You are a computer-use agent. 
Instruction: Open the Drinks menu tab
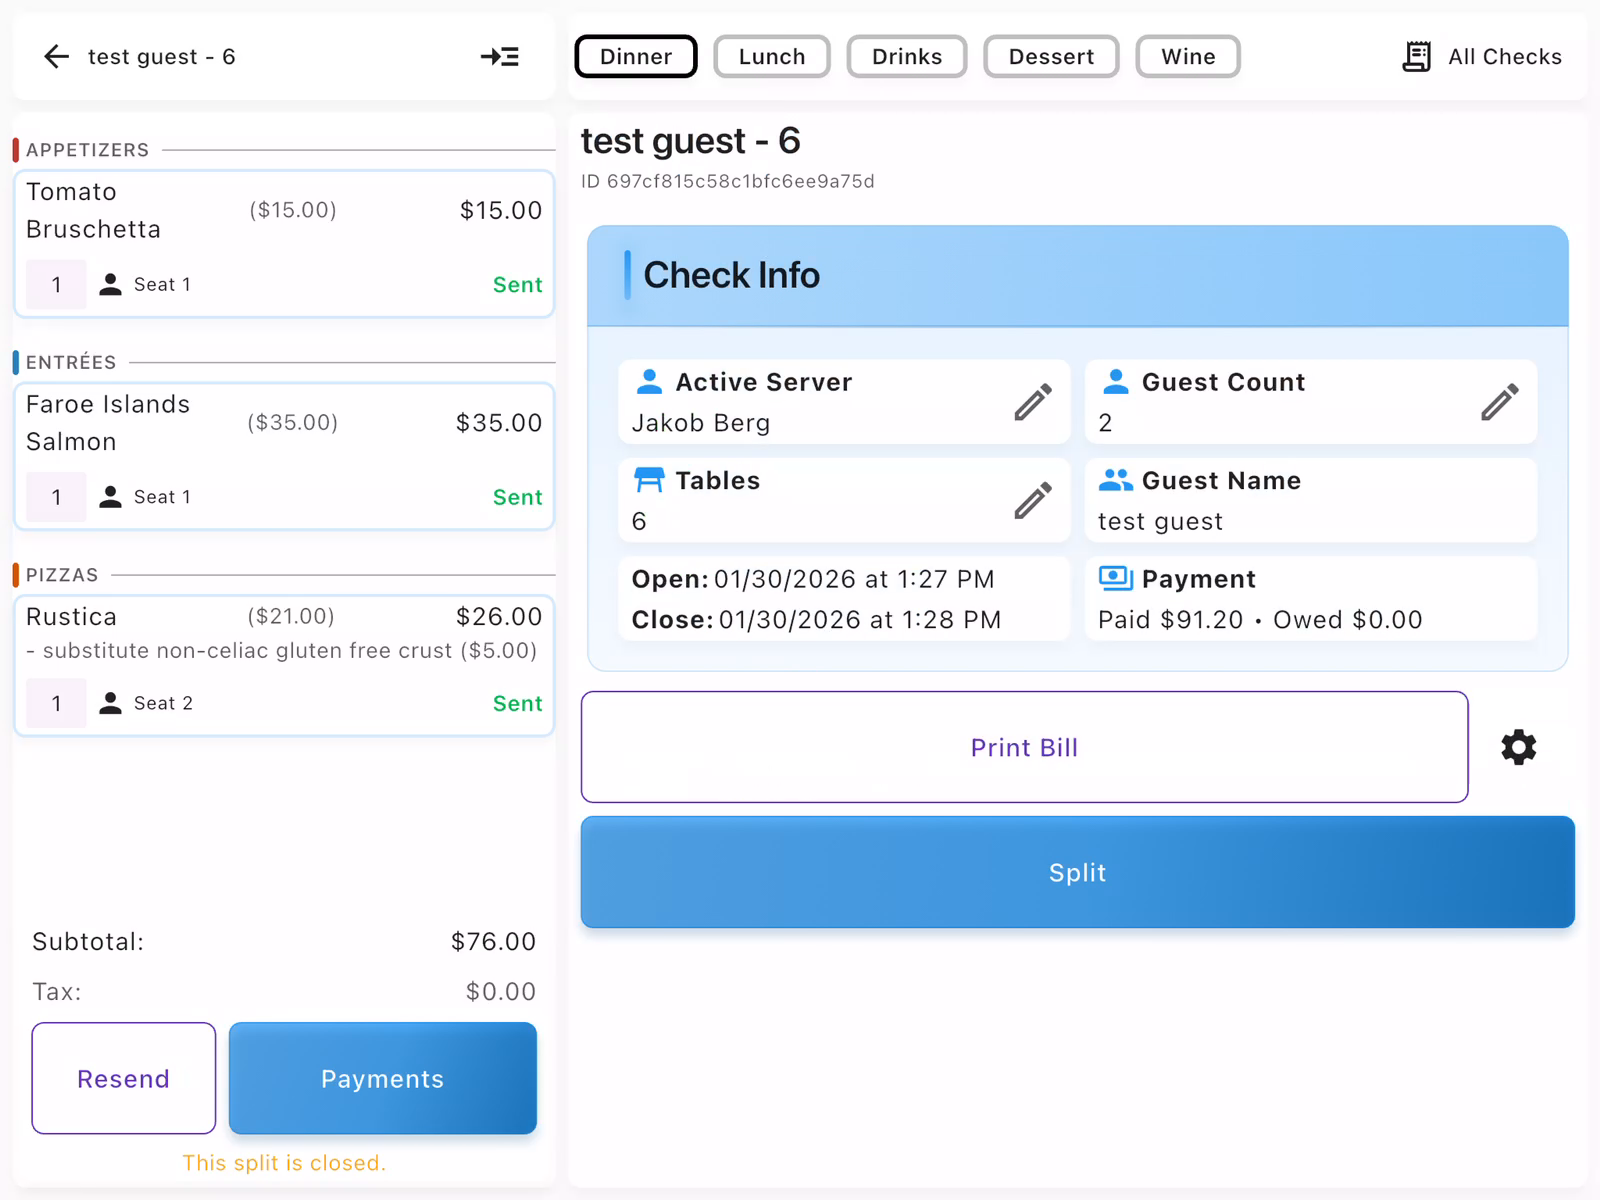906,57
